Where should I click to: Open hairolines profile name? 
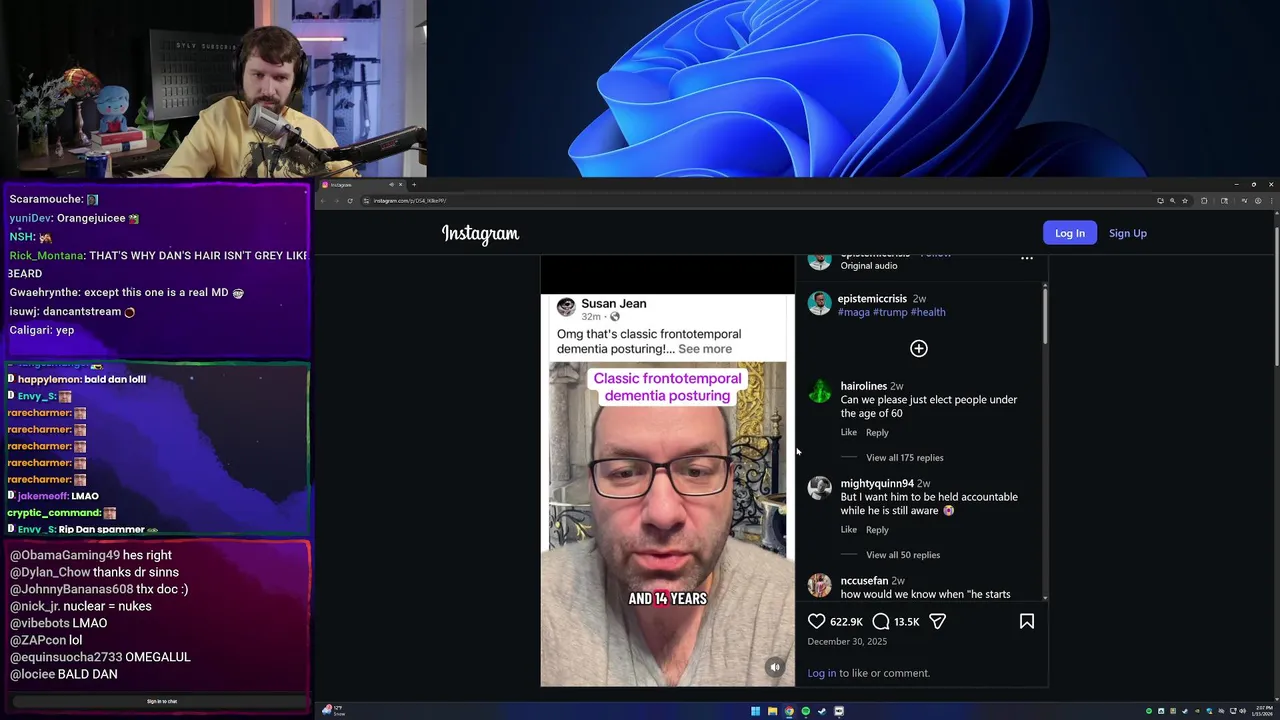click(x=863, y=386)
